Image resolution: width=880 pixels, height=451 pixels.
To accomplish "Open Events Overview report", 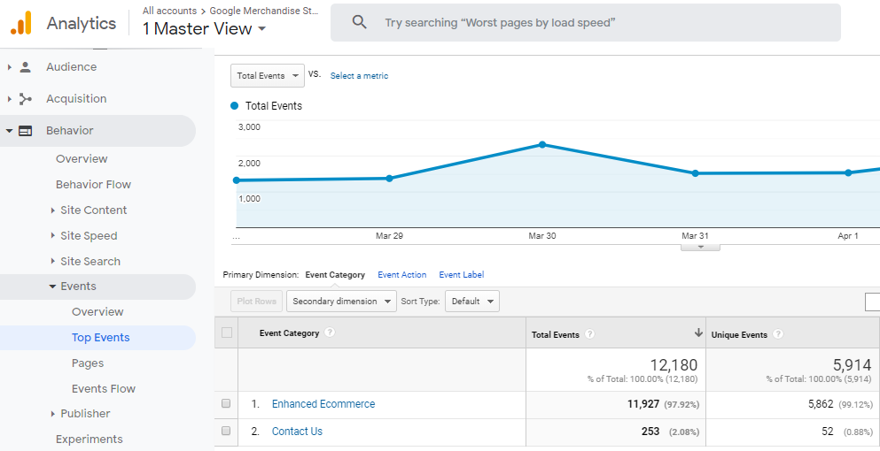I will pyautogui.click(x=98, y=312).
